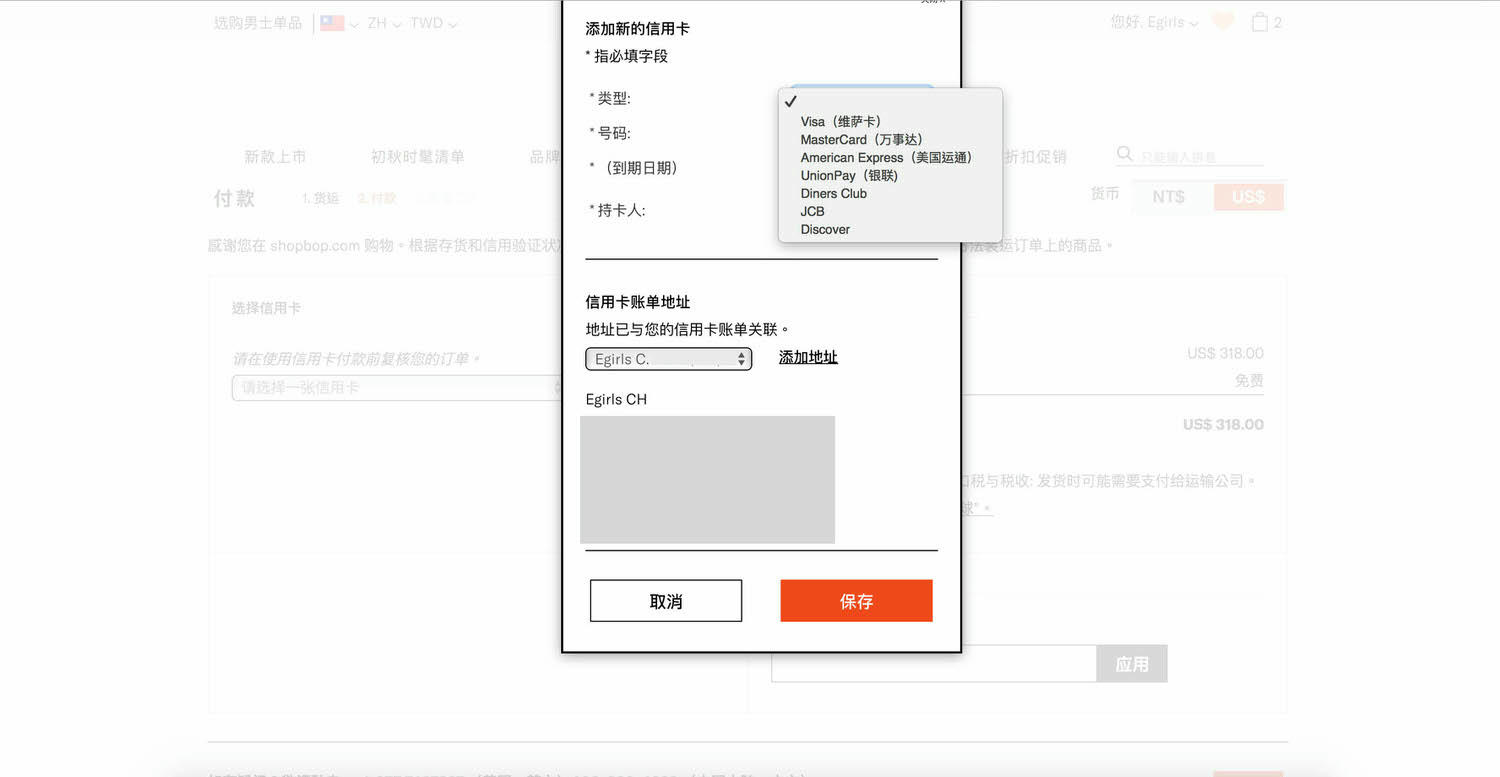This screenshot has width=1500, height=777.
Task: Select Diners Club card type
Action: (833, 193)
